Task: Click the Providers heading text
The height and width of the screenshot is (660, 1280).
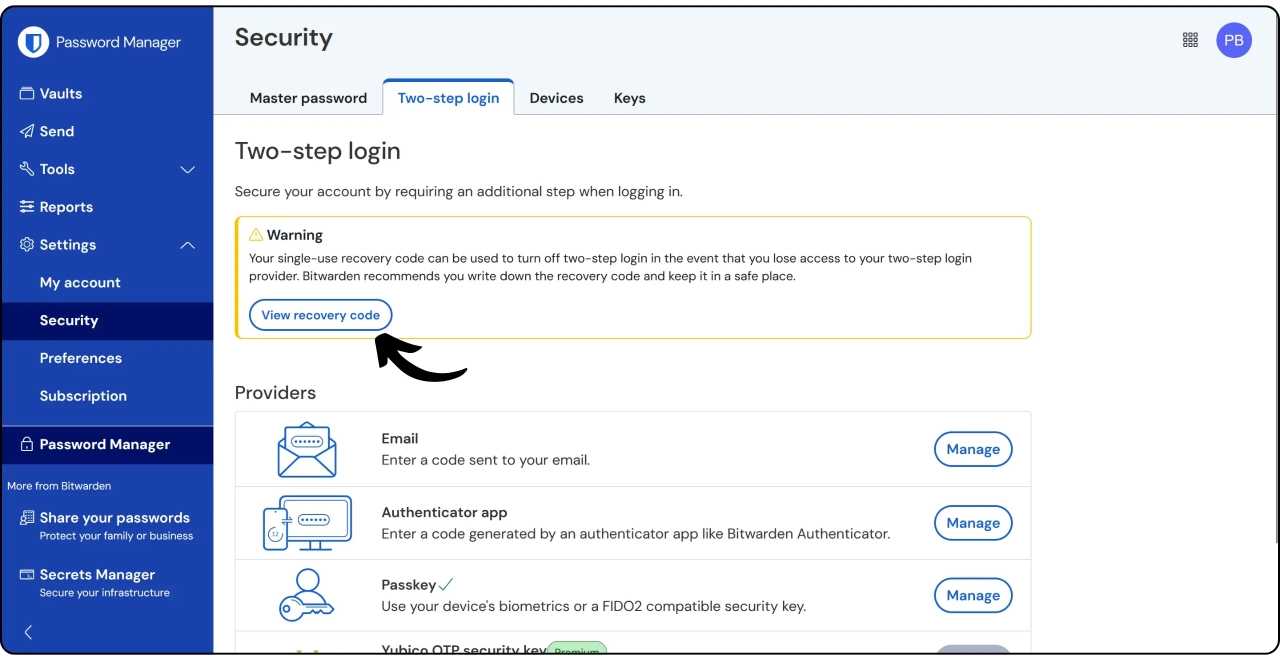Action: pos(275,393)
